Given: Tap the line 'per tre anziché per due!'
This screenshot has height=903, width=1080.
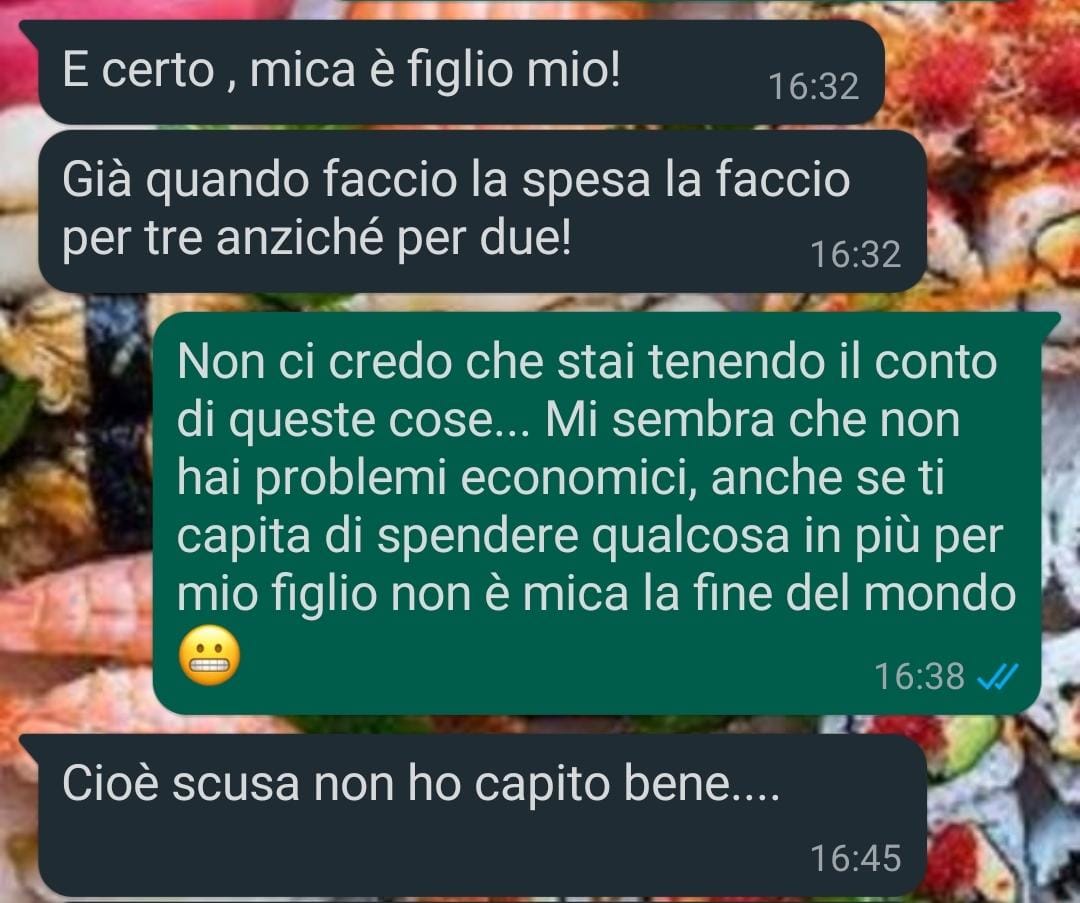Looking at the screenshot, I should click(x=317, y=239).
